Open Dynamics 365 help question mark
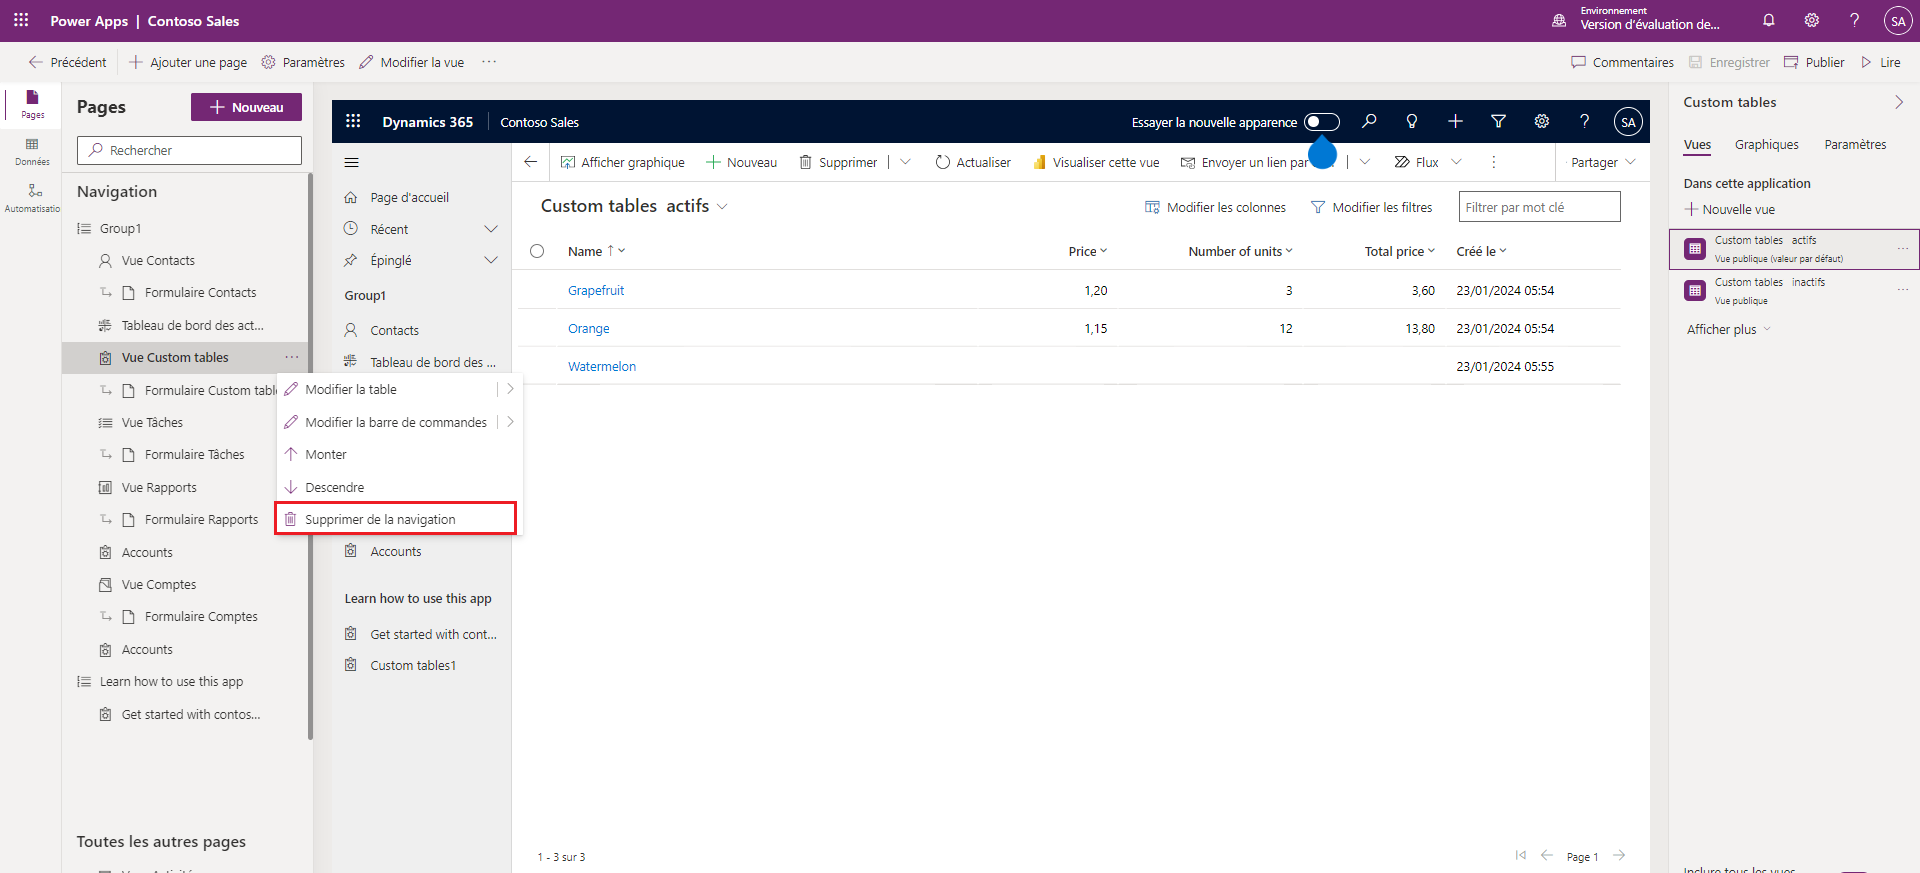The width and height of the screenshot is (1920, 873). click(x=1584, y=121)
